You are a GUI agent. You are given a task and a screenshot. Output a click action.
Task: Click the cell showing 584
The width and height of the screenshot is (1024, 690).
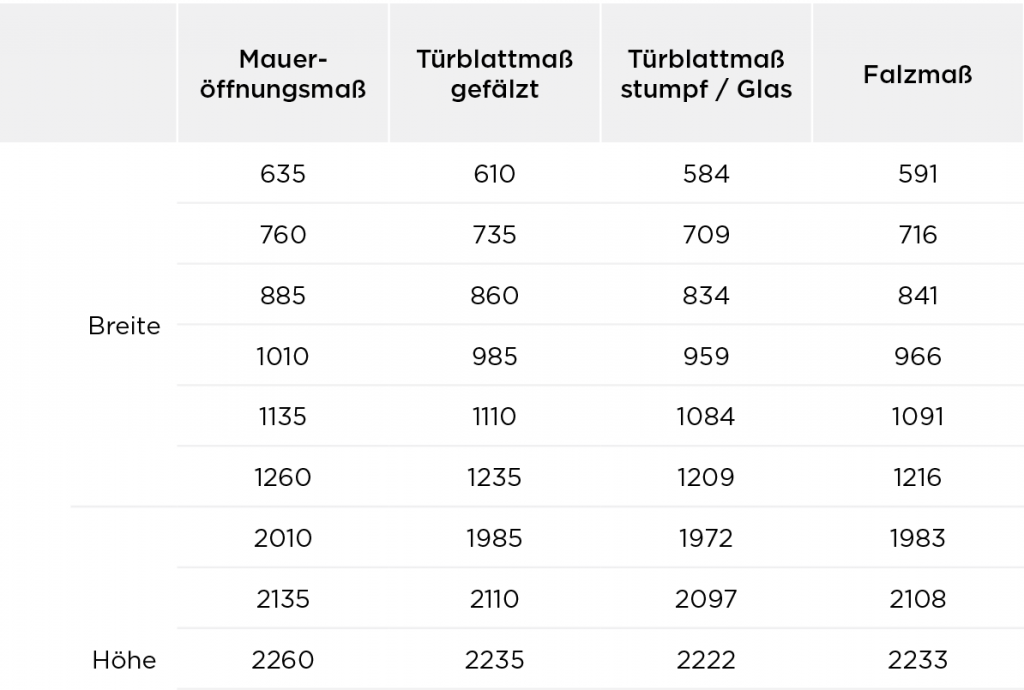[x=706, y=174]
